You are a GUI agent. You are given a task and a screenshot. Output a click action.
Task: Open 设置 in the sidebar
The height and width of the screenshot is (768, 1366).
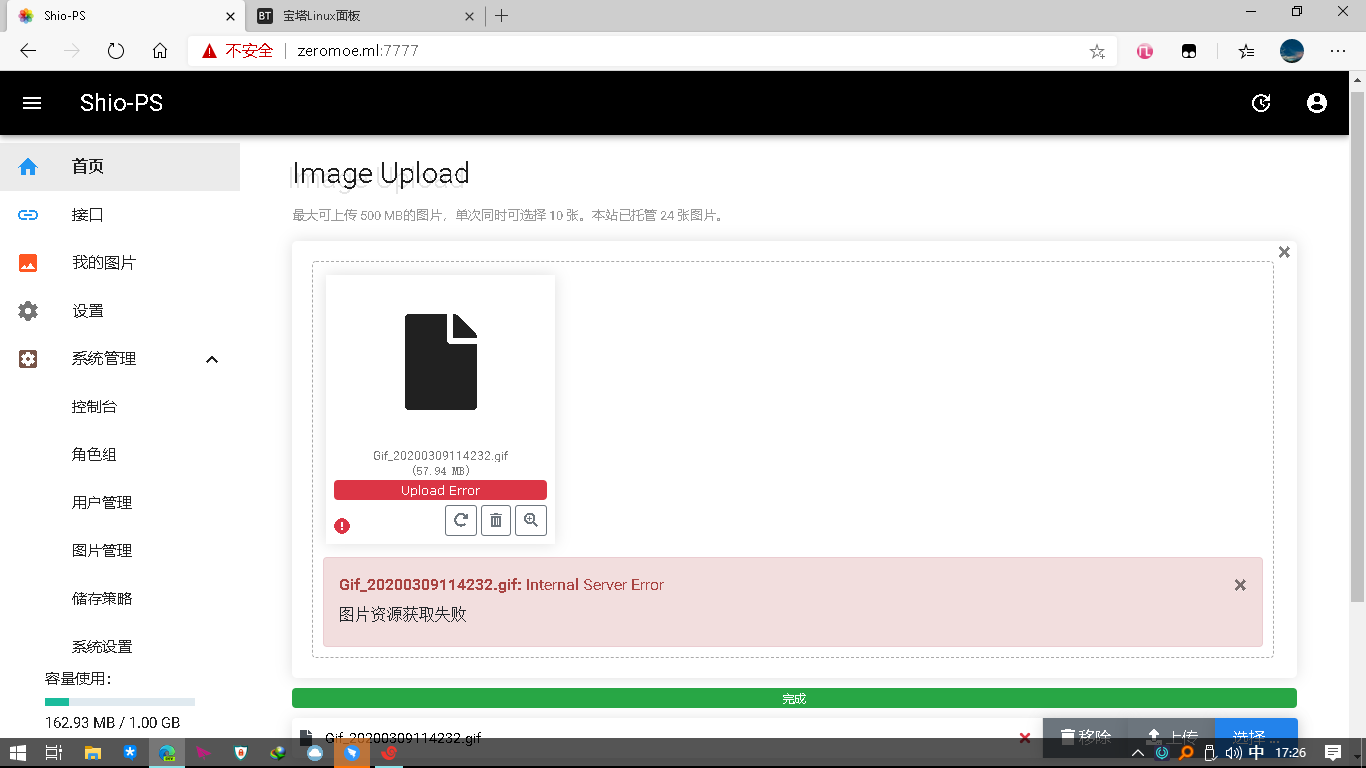120,311
